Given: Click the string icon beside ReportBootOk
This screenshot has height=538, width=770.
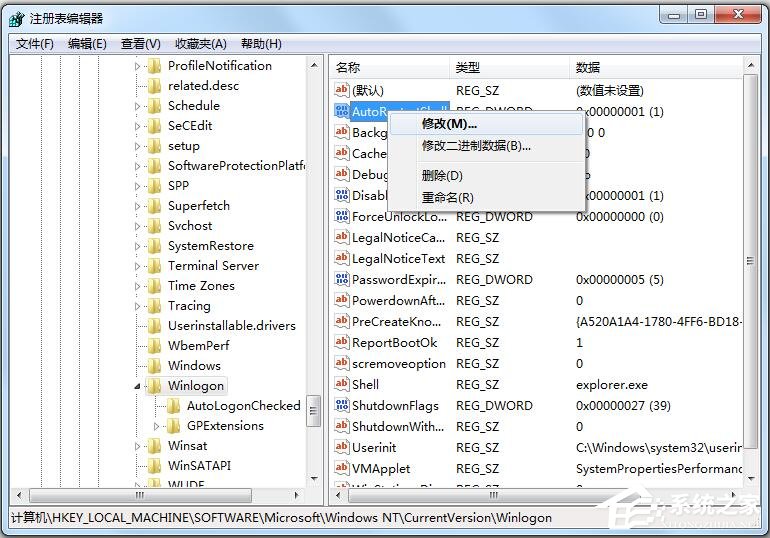Looking at the screenshot, I should [342, 342].
